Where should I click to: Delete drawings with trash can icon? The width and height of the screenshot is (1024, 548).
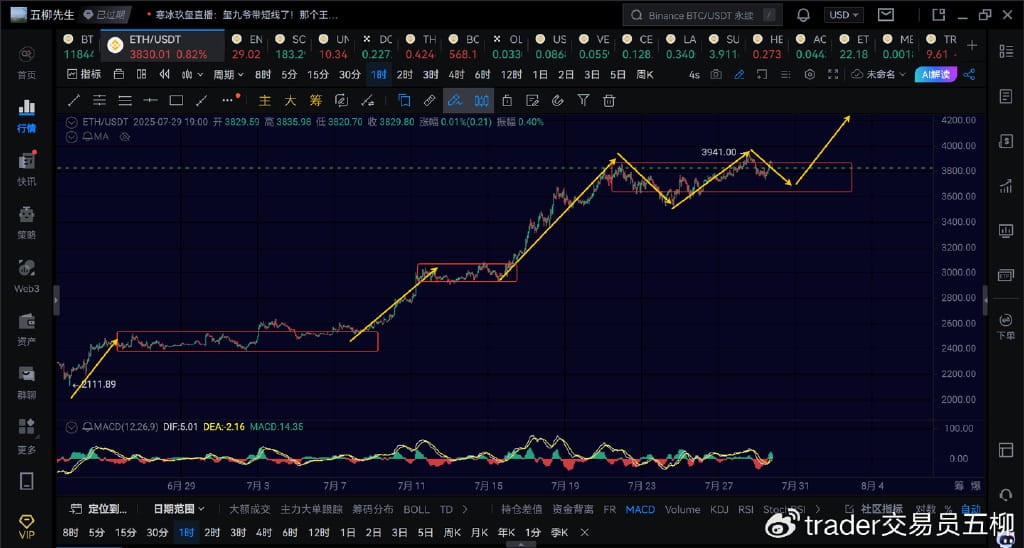tap(609, 101)
